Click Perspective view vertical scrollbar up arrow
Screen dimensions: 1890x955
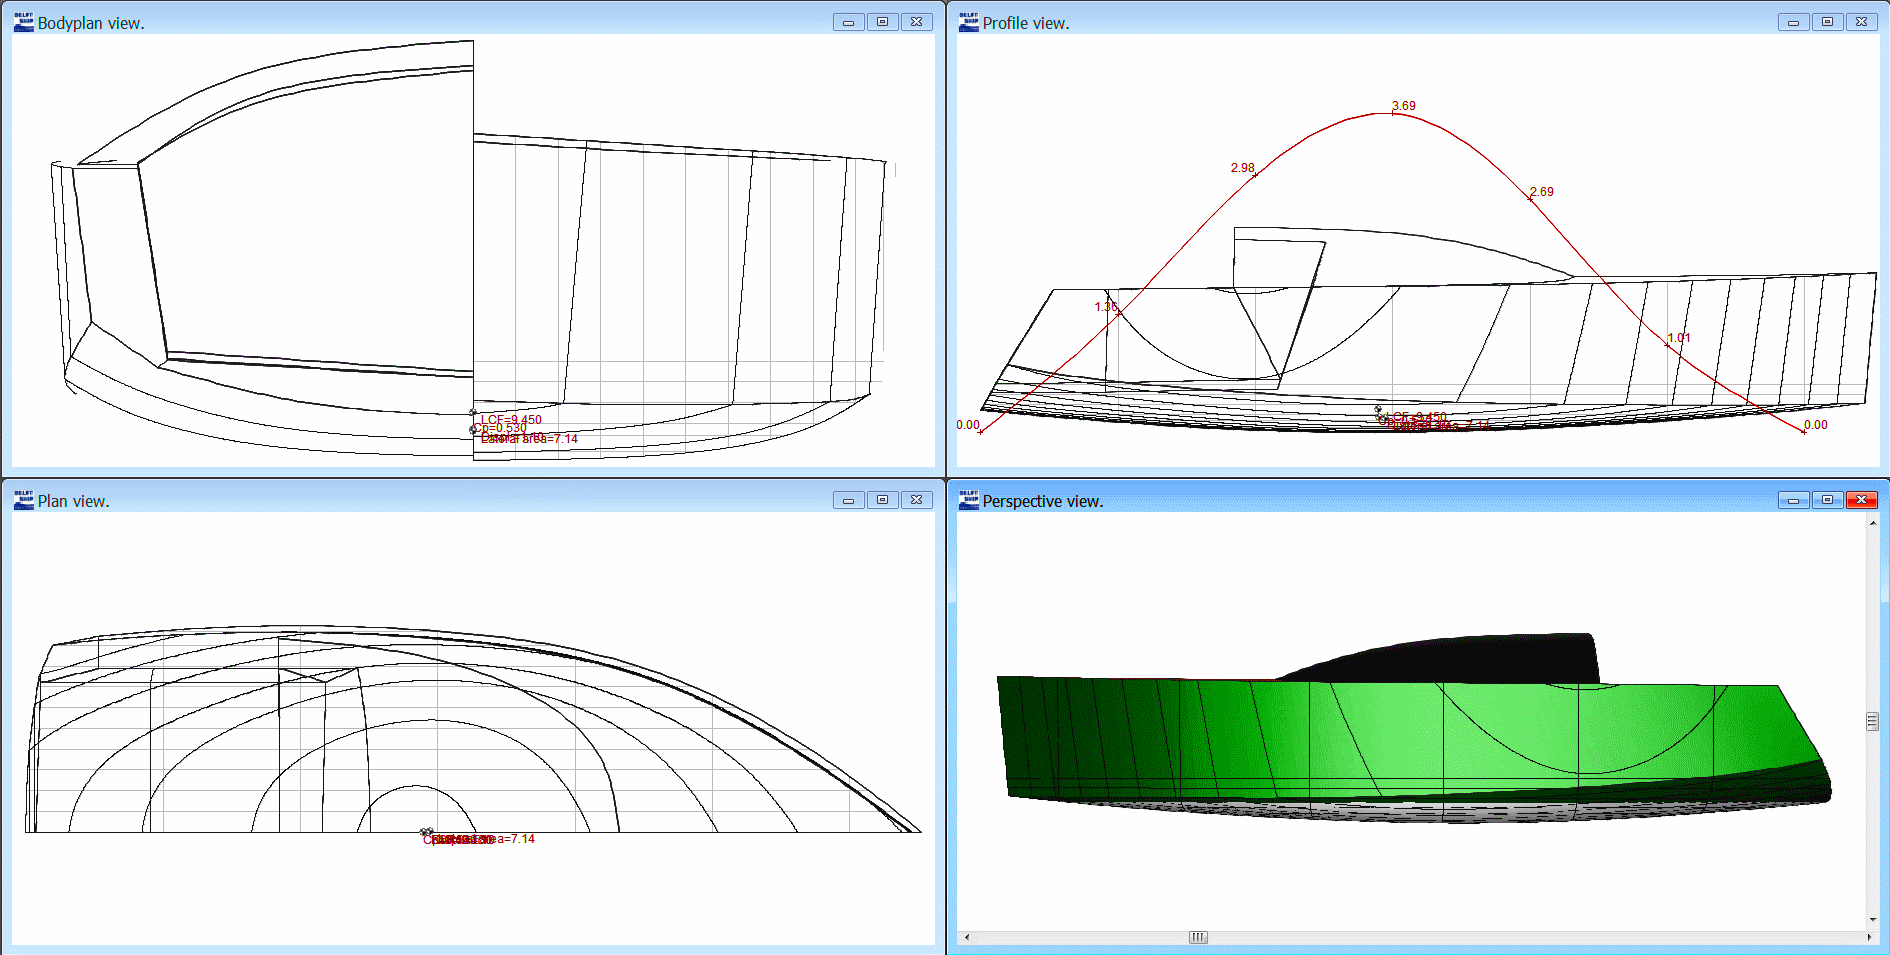(x=1872, y=523)
